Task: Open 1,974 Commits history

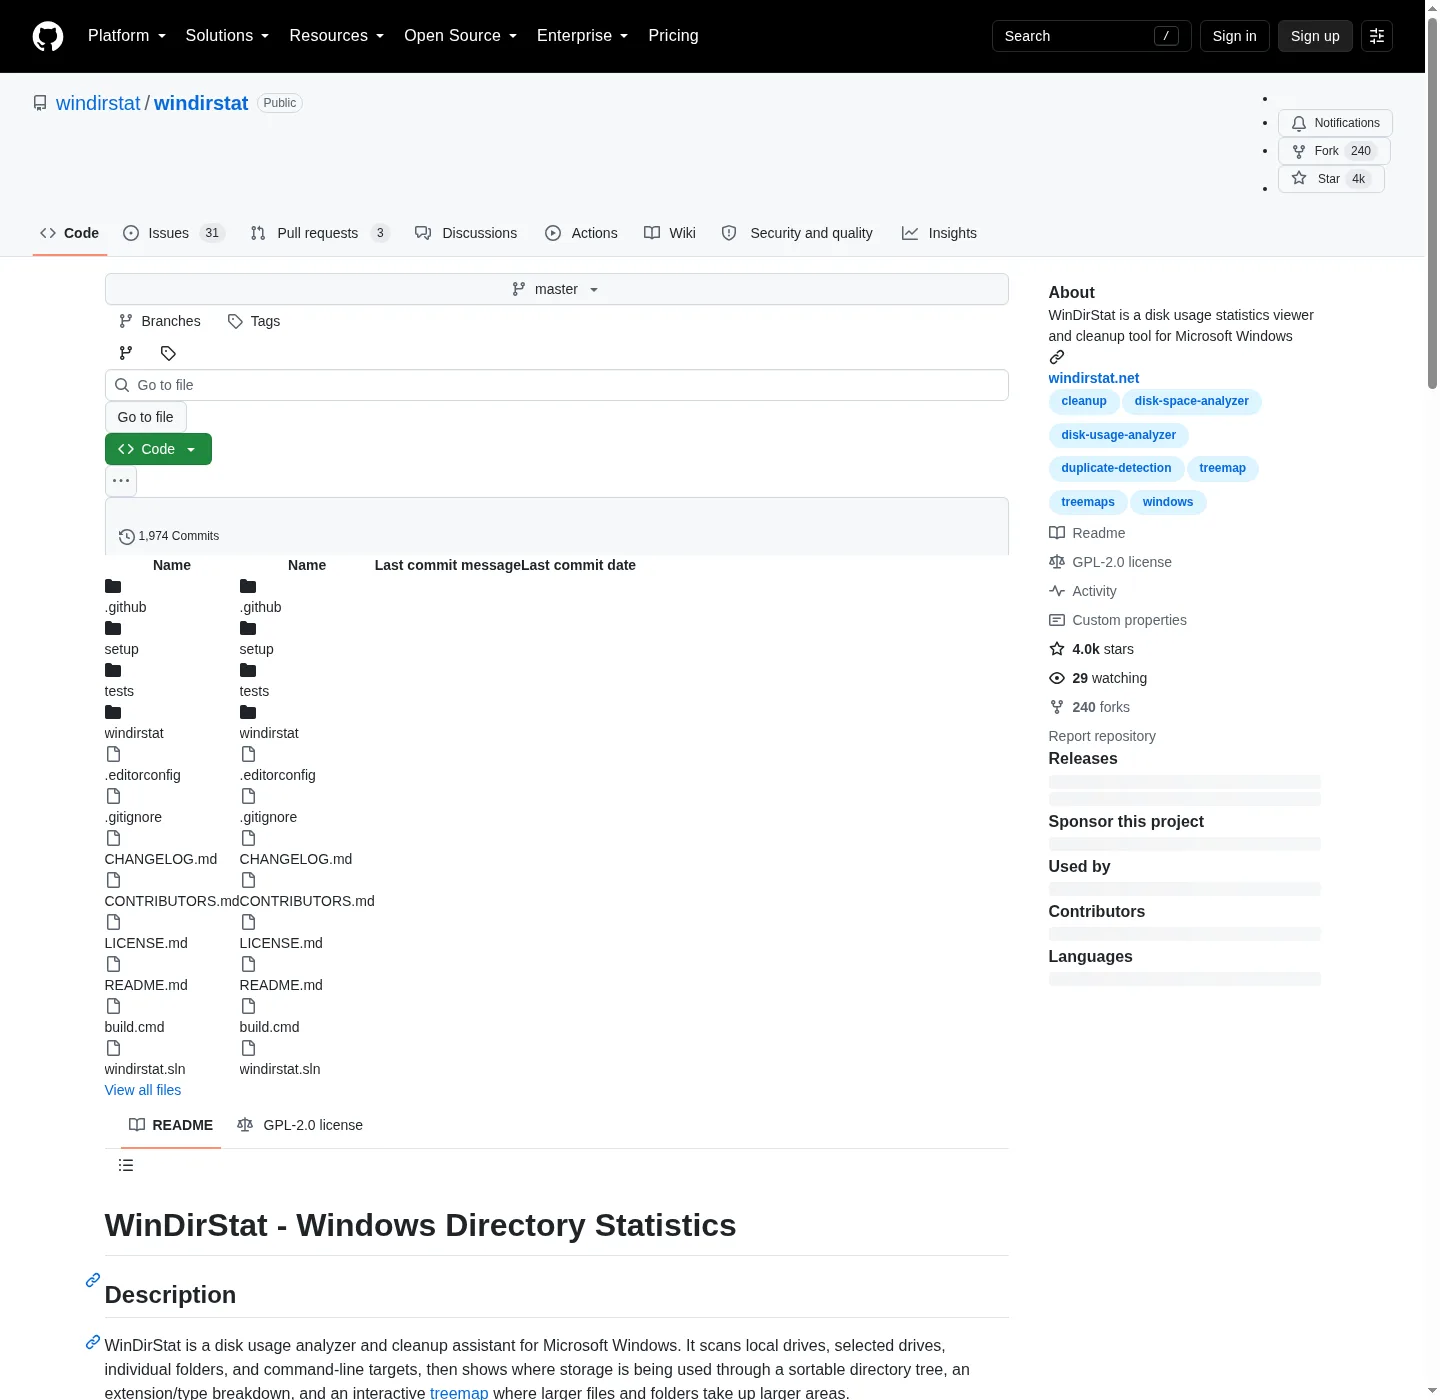Action: click(169, 536)
